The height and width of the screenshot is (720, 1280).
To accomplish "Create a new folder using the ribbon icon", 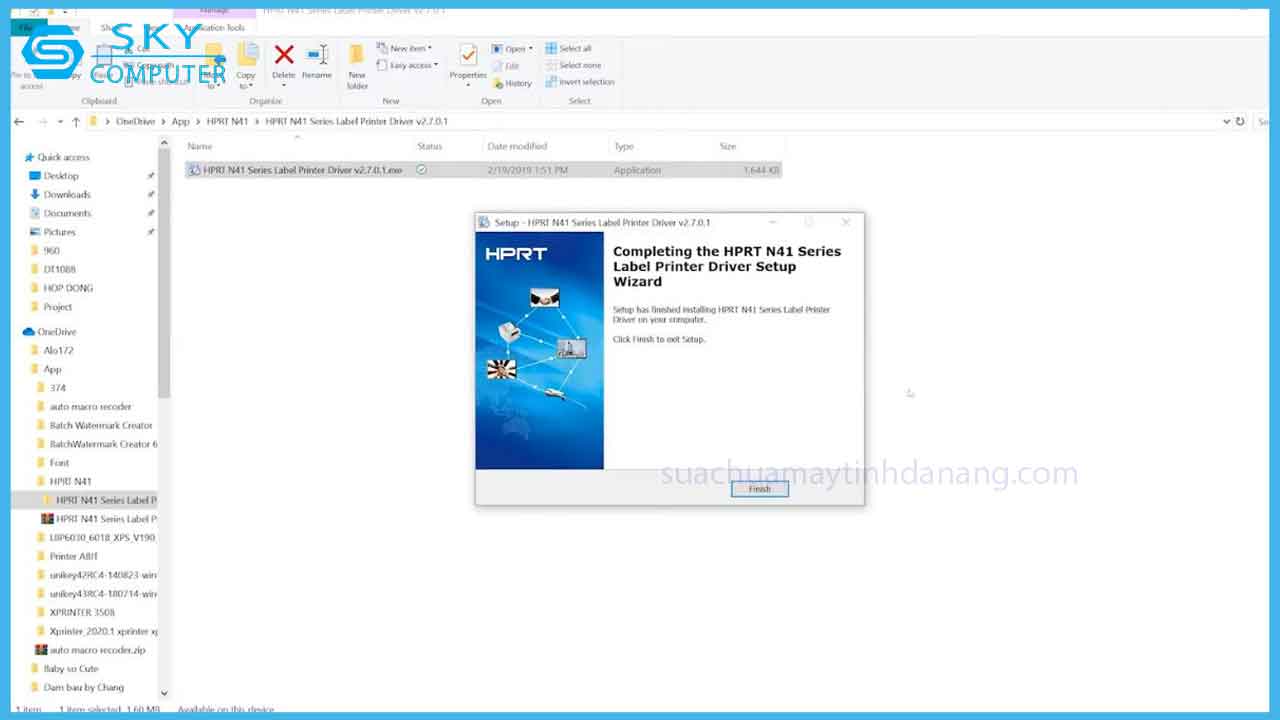I will point(357,65).
